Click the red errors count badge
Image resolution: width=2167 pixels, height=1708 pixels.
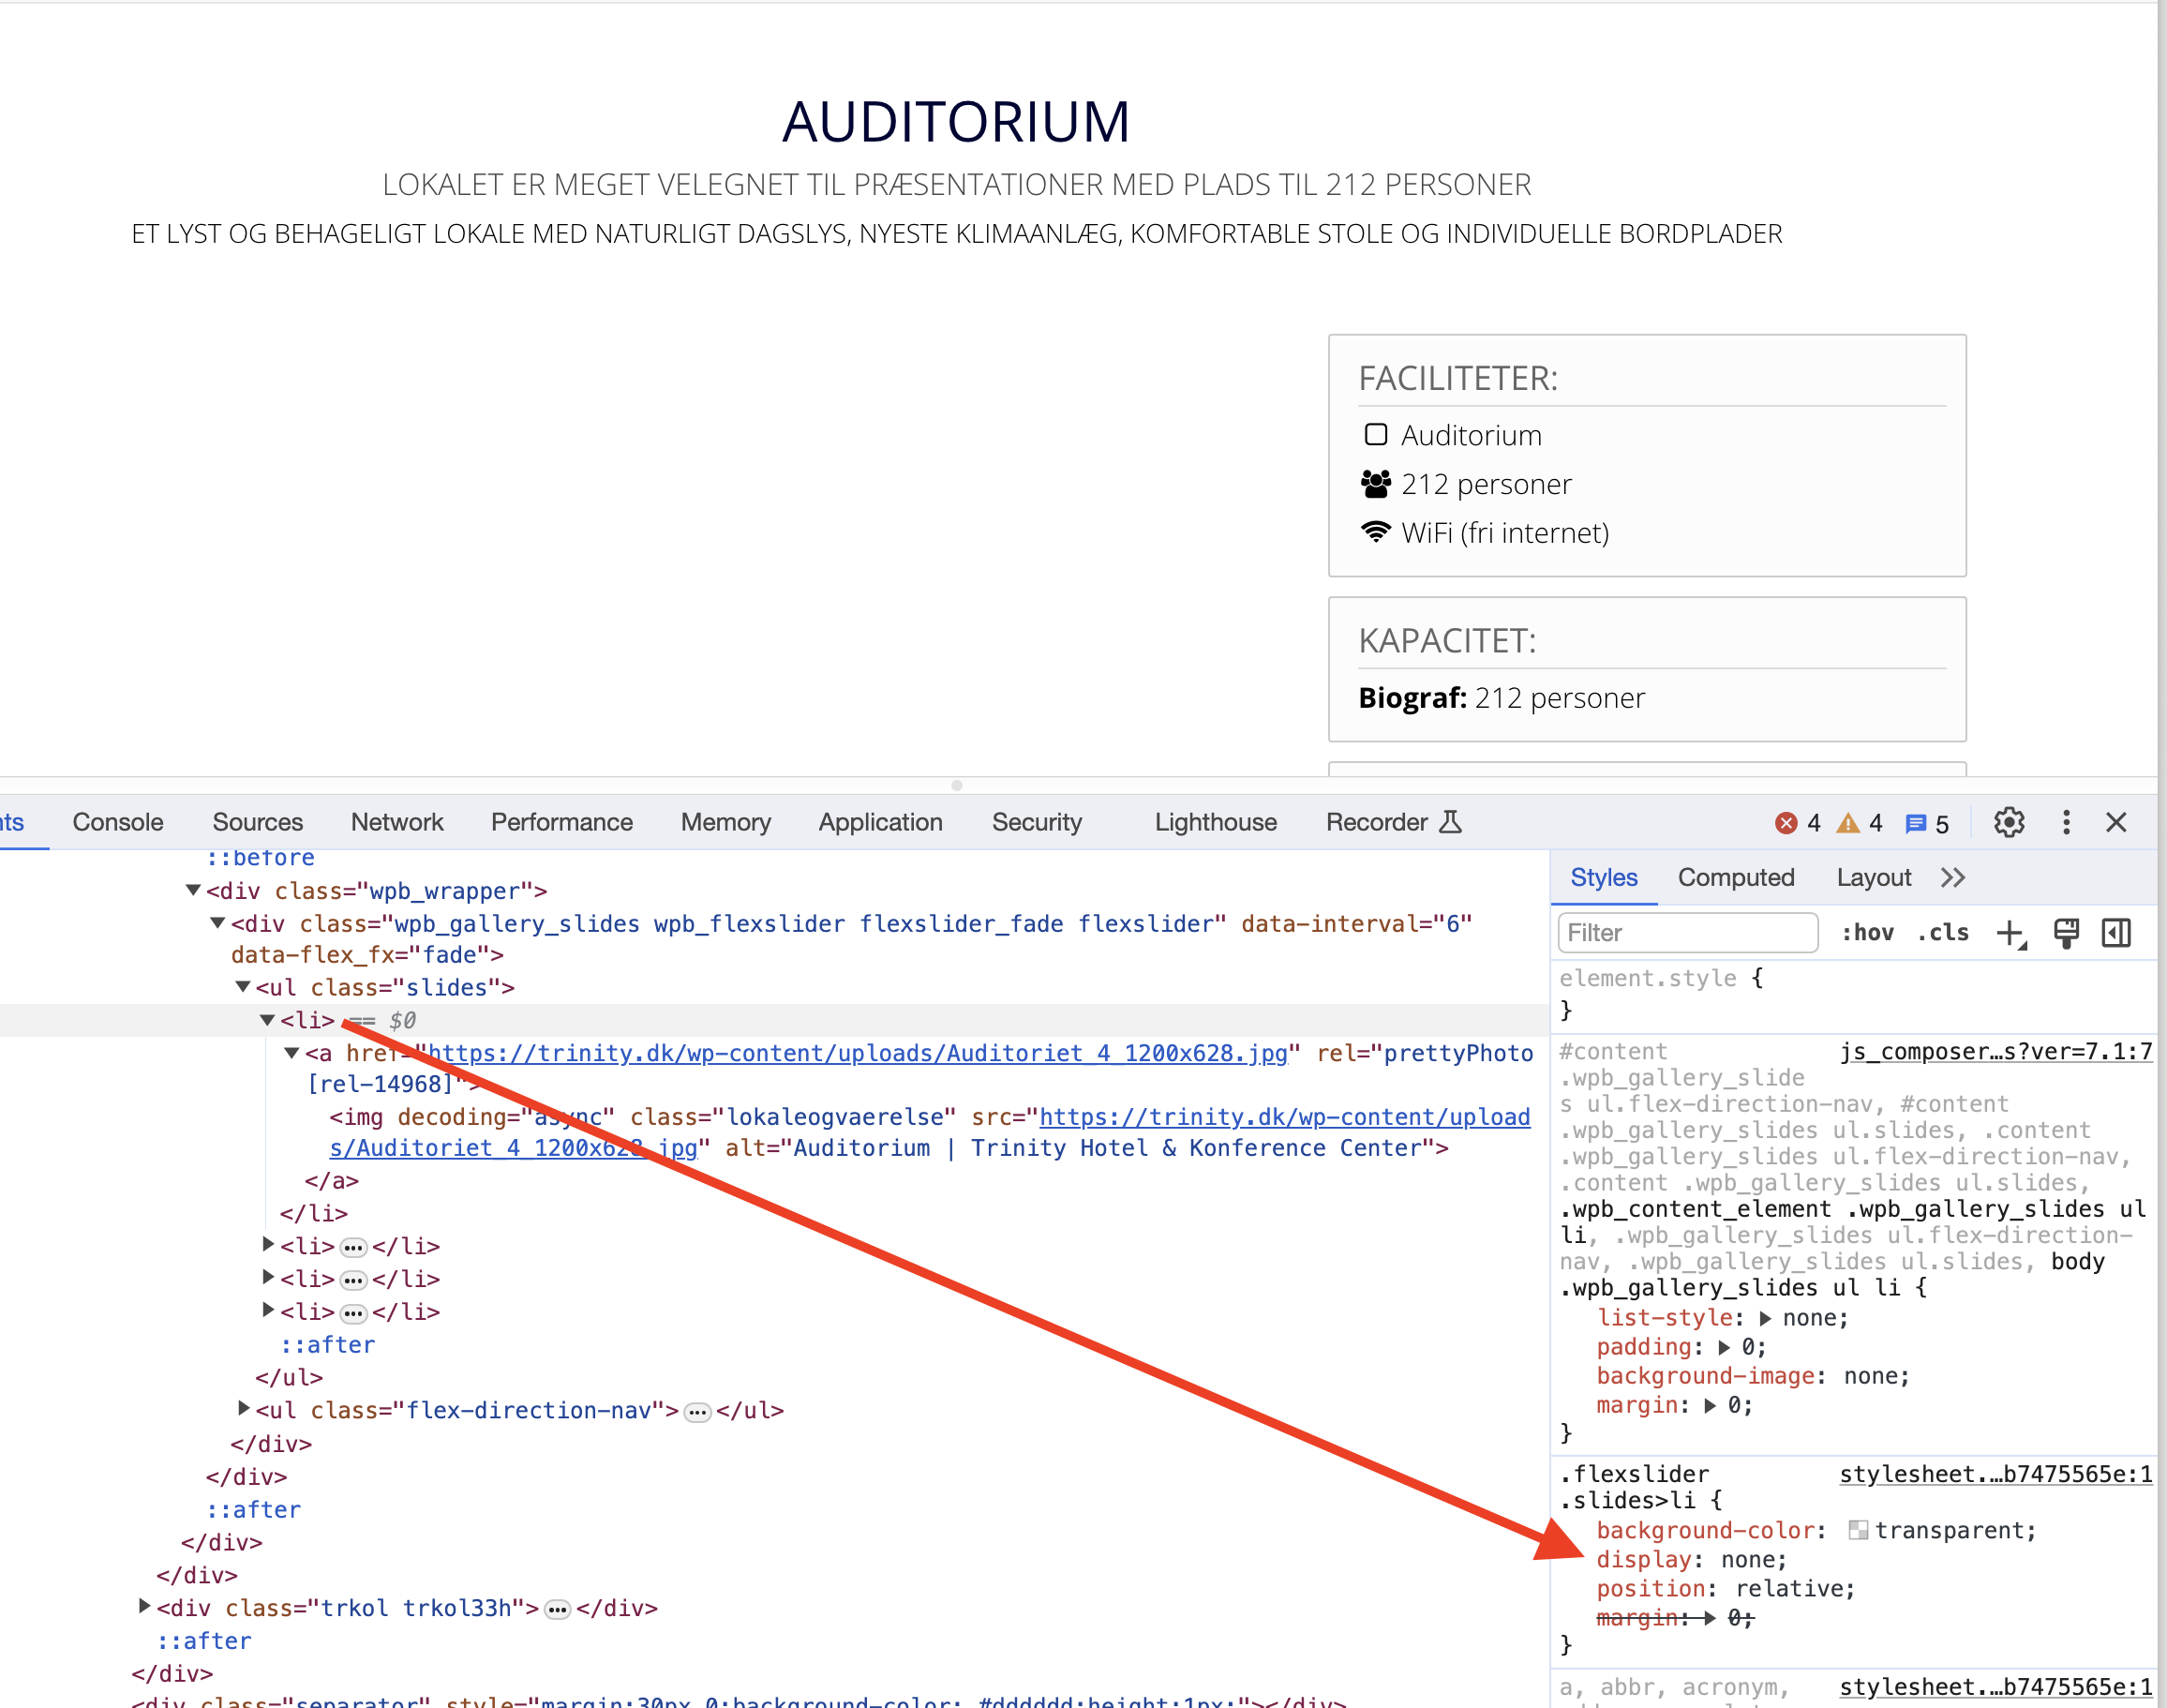tap(1797, 823)
